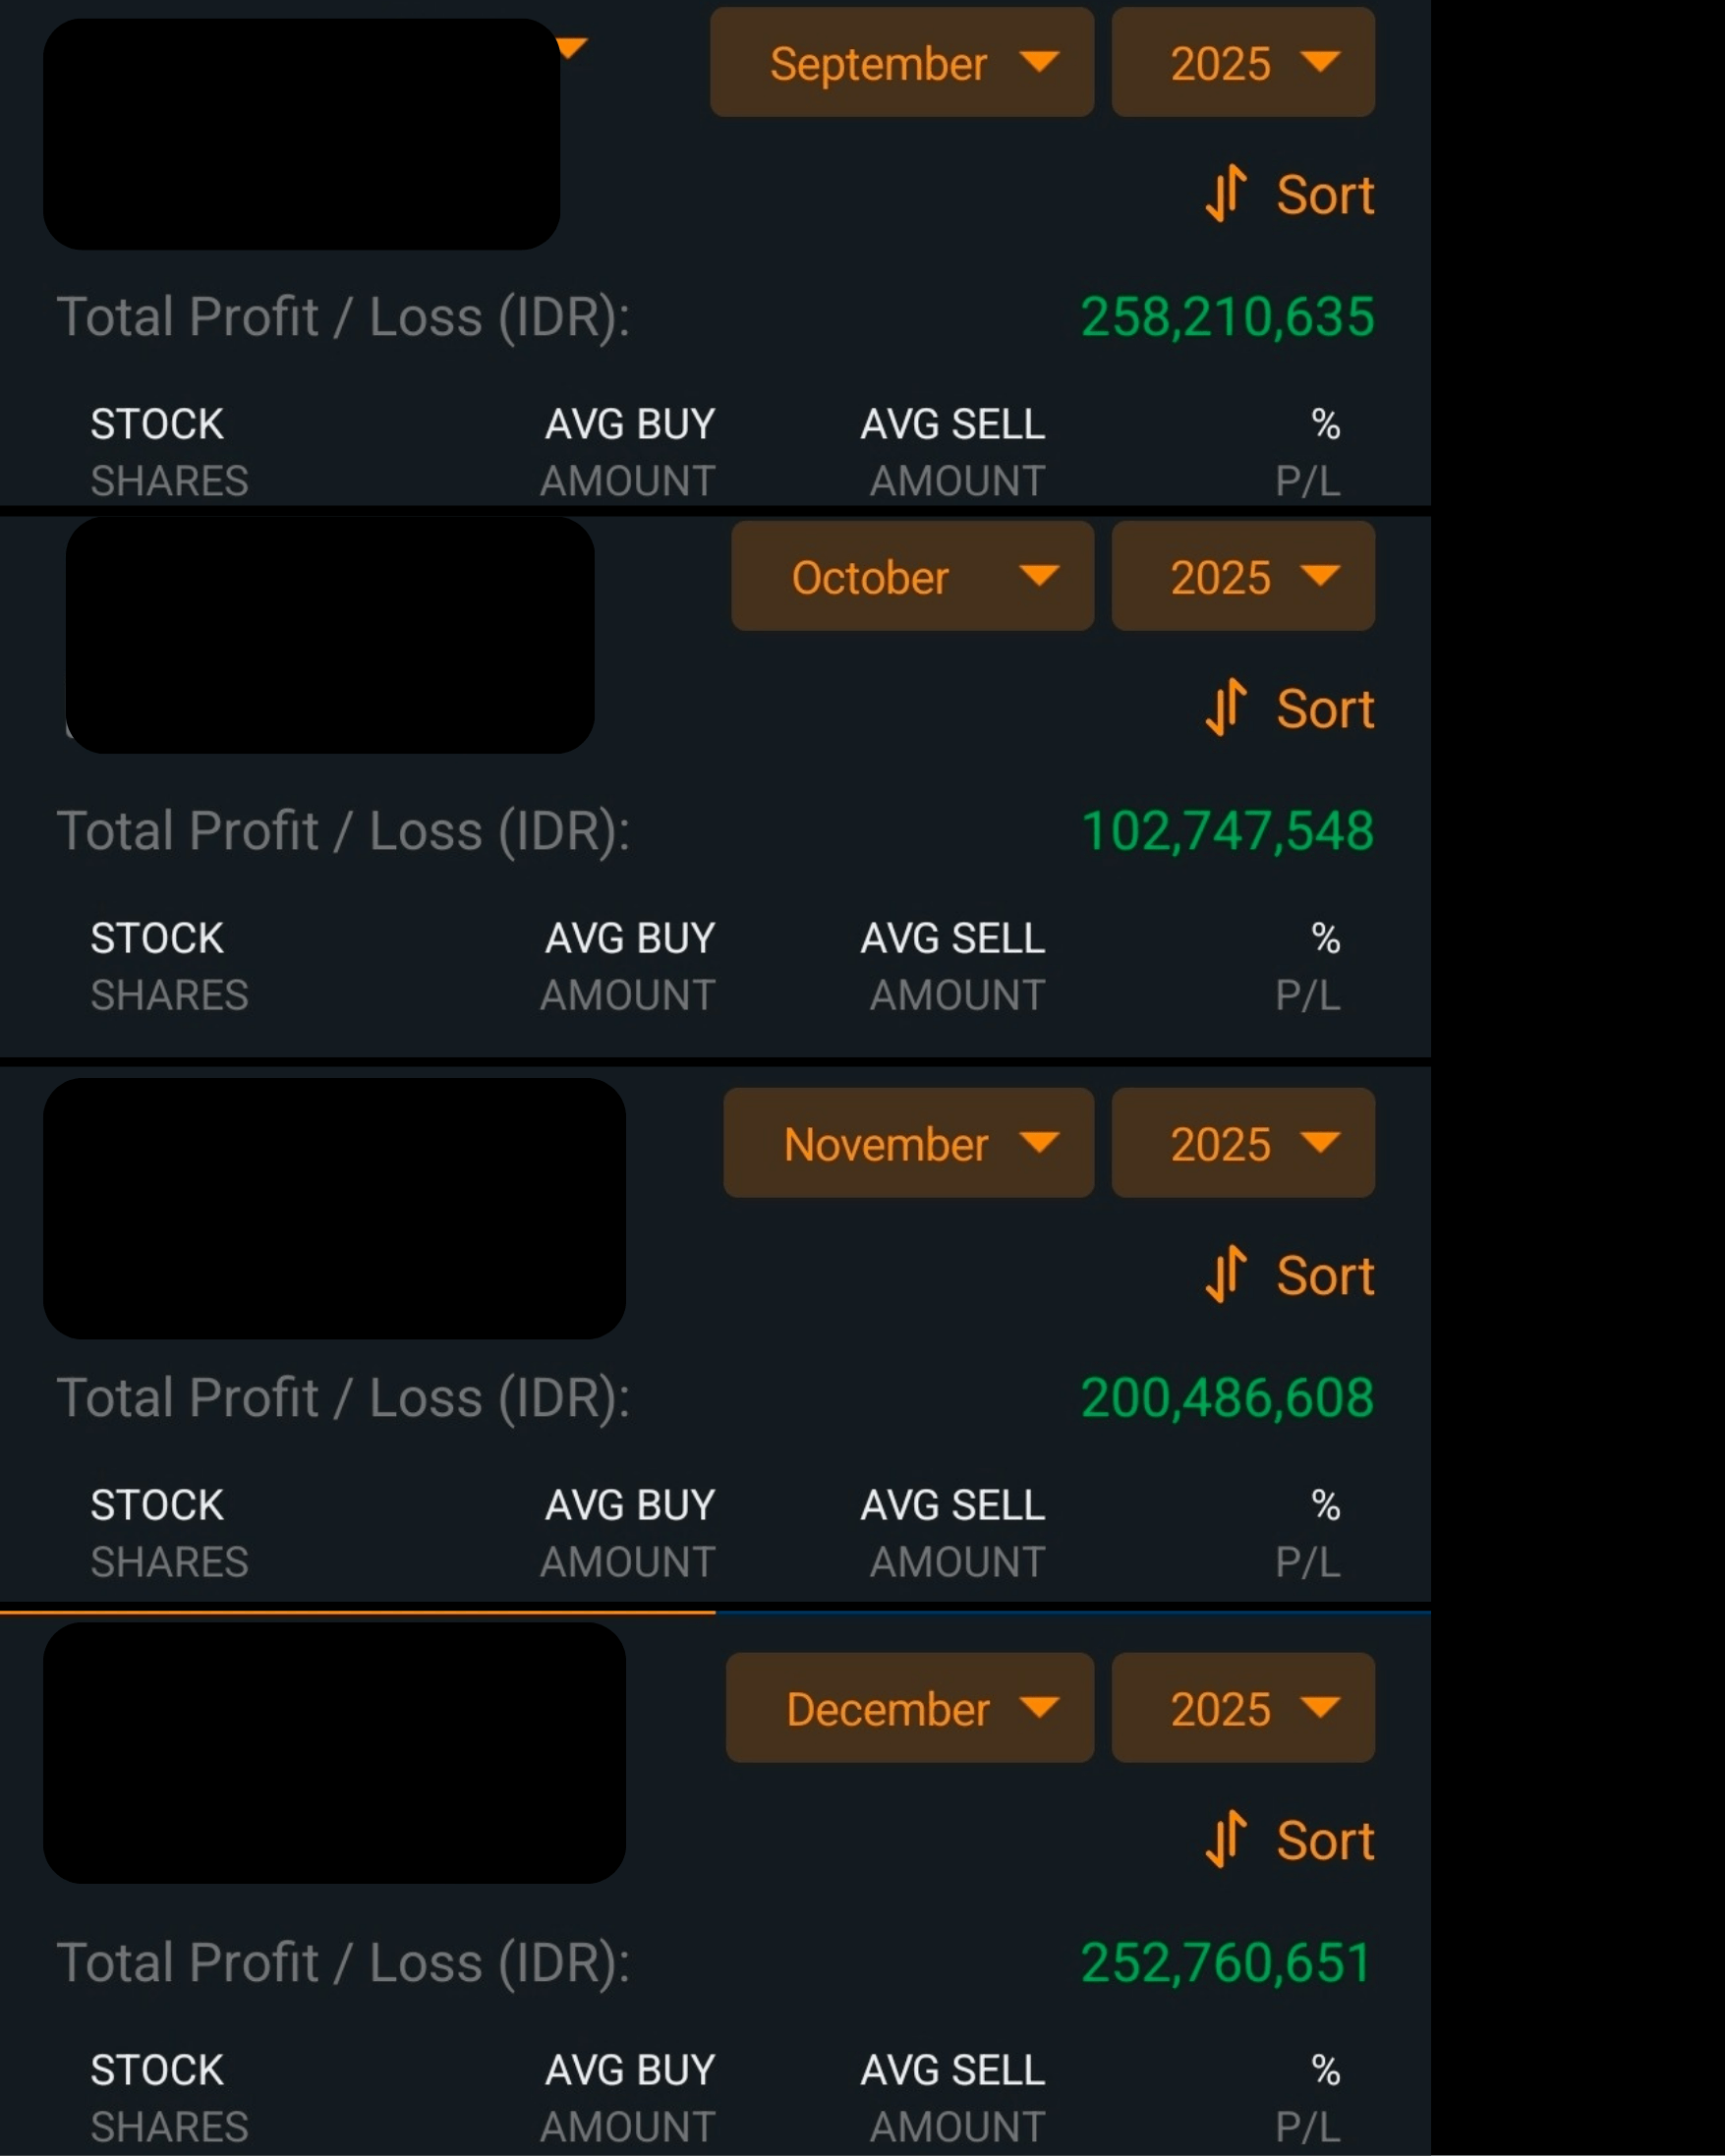Image resolution: width=1725 pixels, height=2156 pixels.
Task: Click the Sort arrows icon under September
Action: pos(1226,193)
